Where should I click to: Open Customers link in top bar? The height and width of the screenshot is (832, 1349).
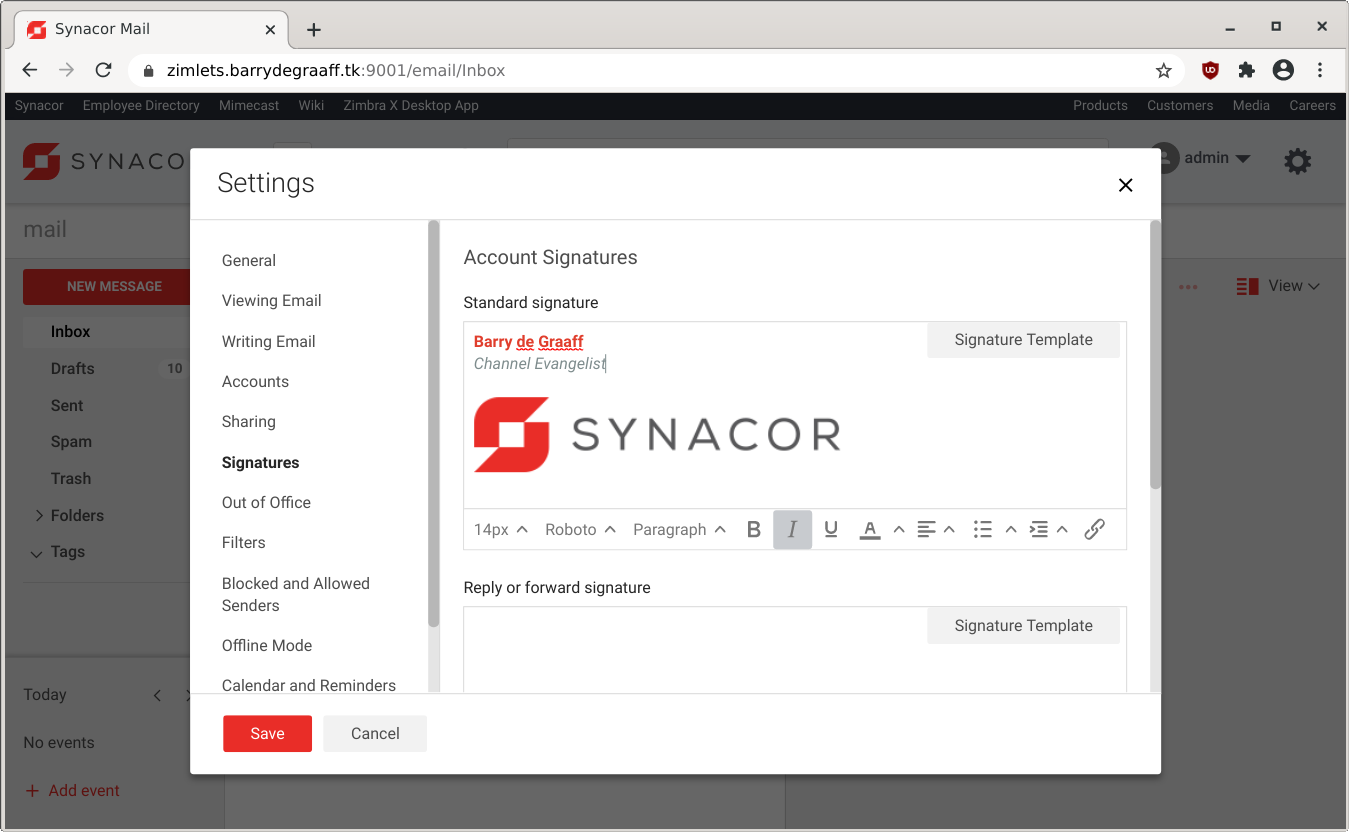coord(1180,106)
